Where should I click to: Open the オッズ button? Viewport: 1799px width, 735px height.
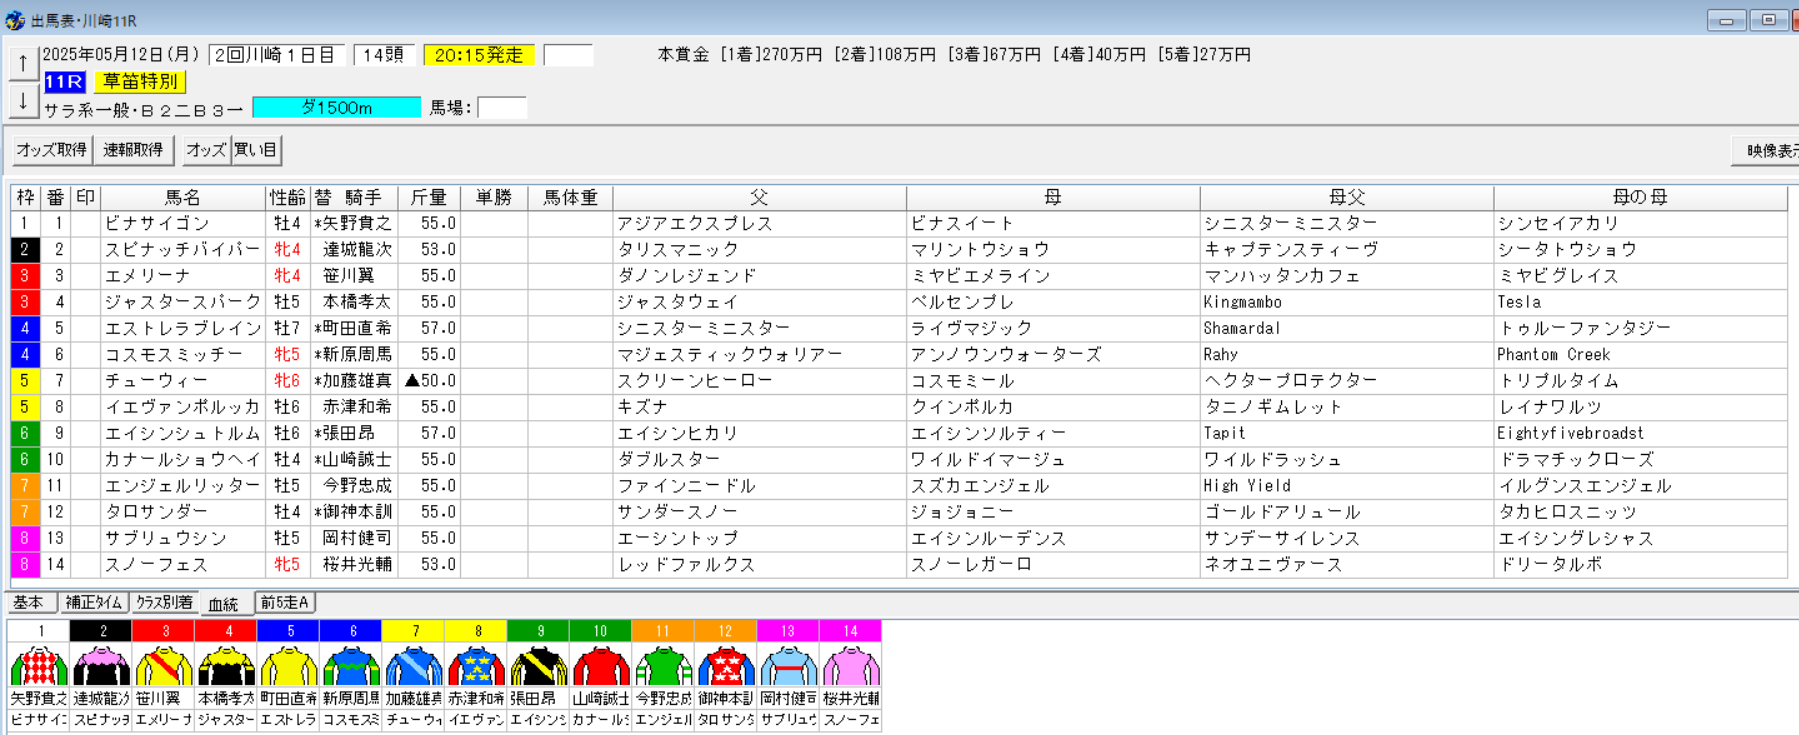click(x=206, y=150)
